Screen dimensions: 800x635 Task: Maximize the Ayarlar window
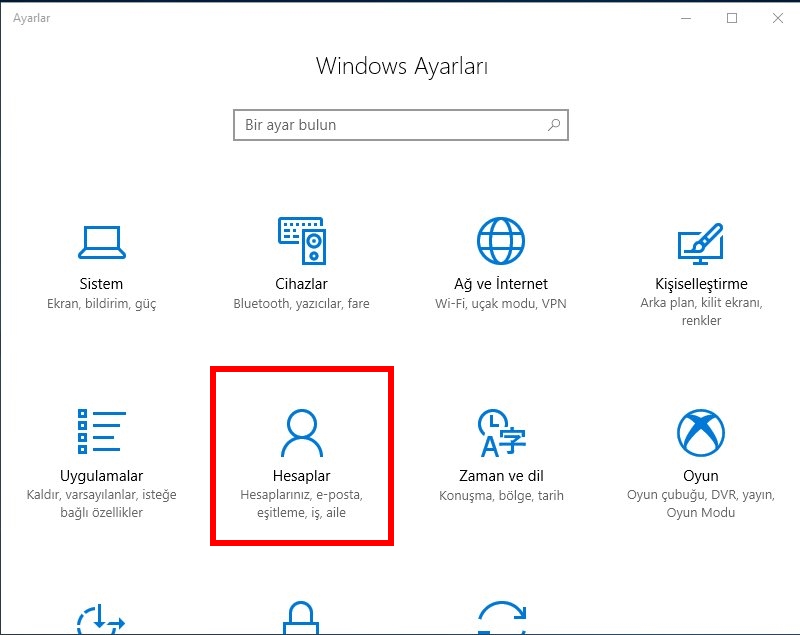[732, 18]
